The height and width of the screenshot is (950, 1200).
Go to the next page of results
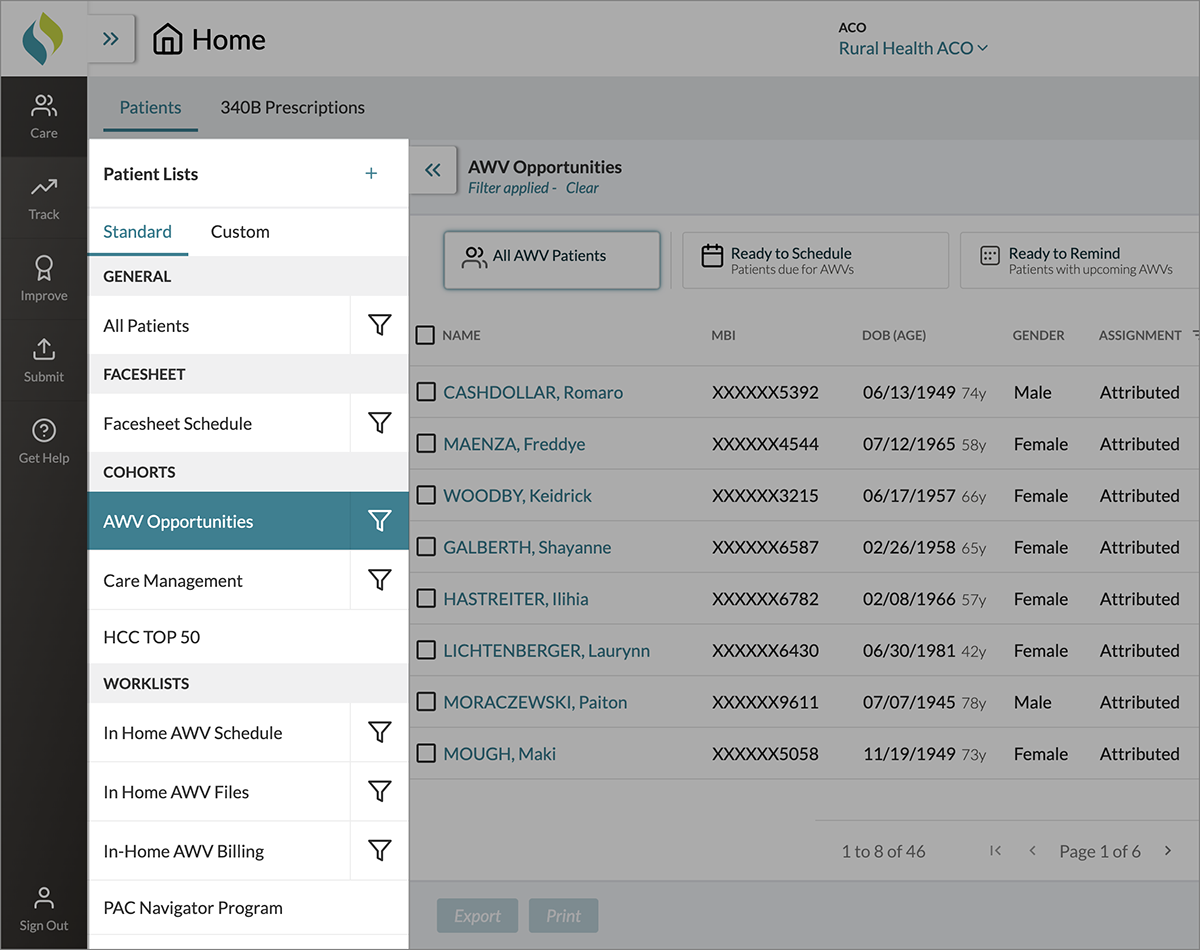click(1167, 851)
